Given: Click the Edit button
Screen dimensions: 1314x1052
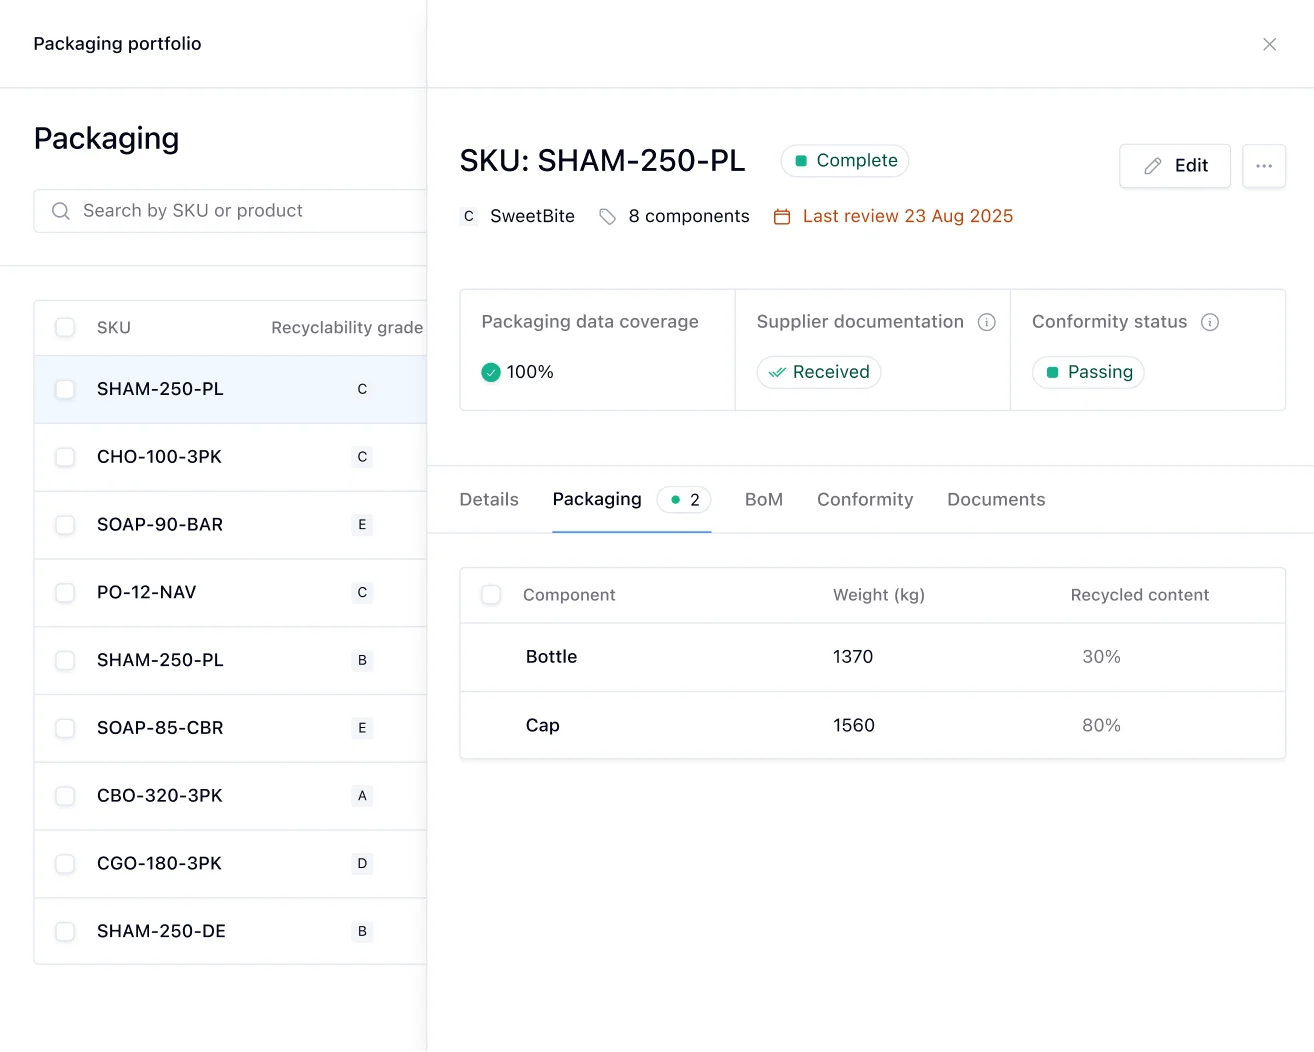Looking at the screenshot, I should coord(1175,166).
